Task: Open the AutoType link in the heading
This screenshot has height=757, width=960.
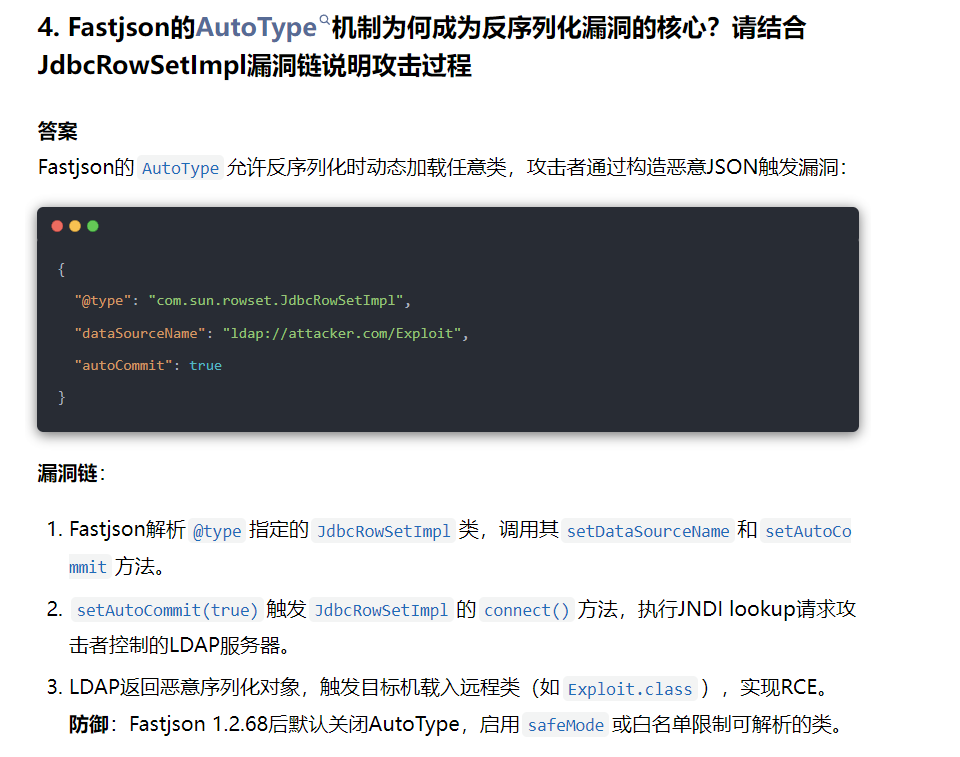Action: (256, 28)
